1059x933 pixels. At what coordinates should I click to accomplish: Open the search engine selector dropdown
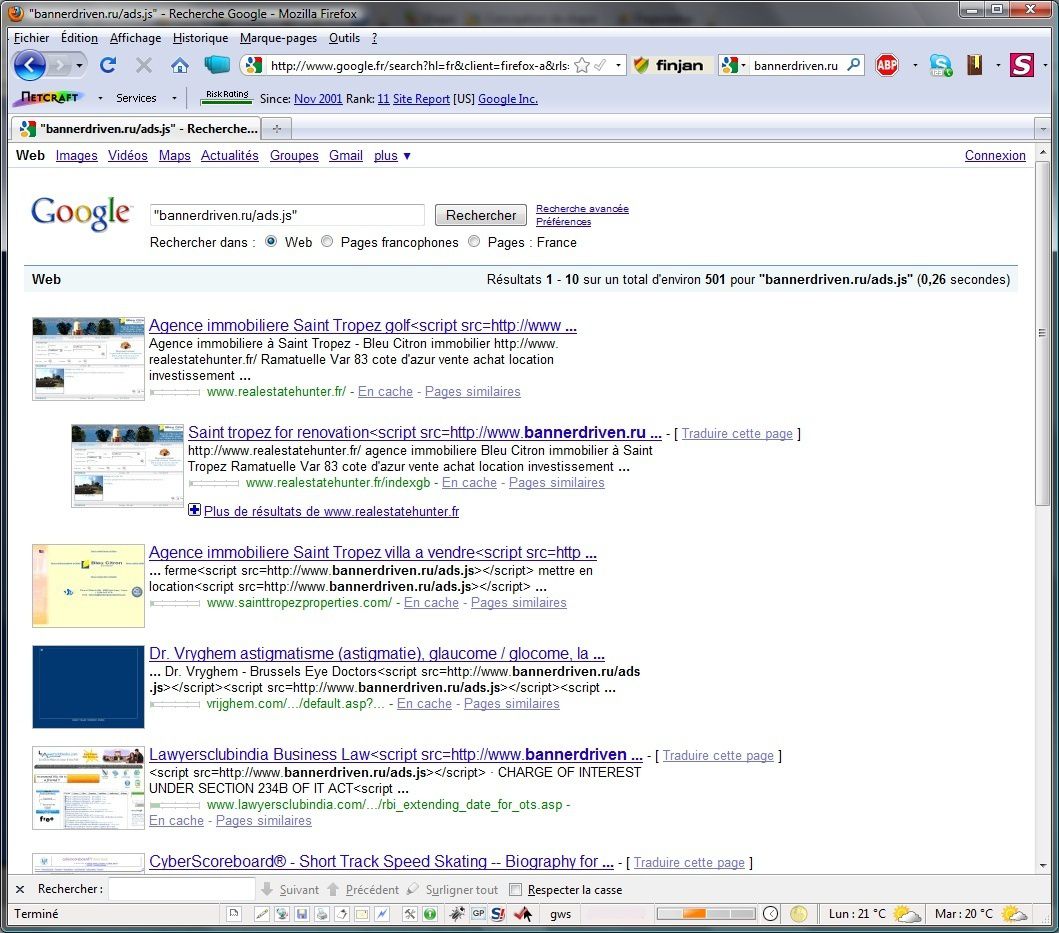pyautogui.click(x=744, y=66)
